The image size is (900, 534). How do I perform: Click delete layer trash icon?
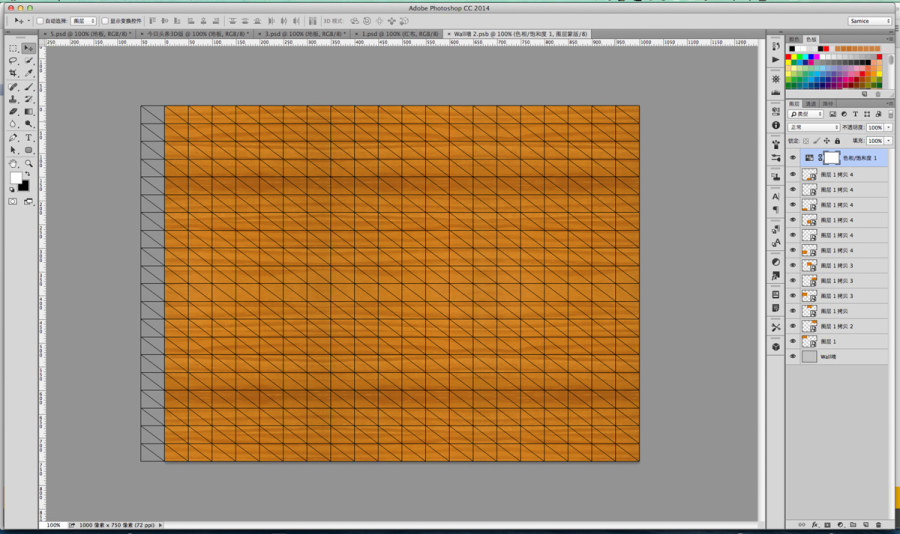(878, 525)
